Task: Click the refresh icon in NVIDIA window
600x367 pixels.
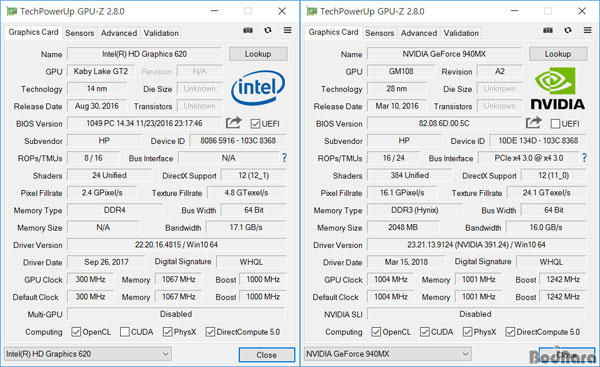Action: click(568, 30)
